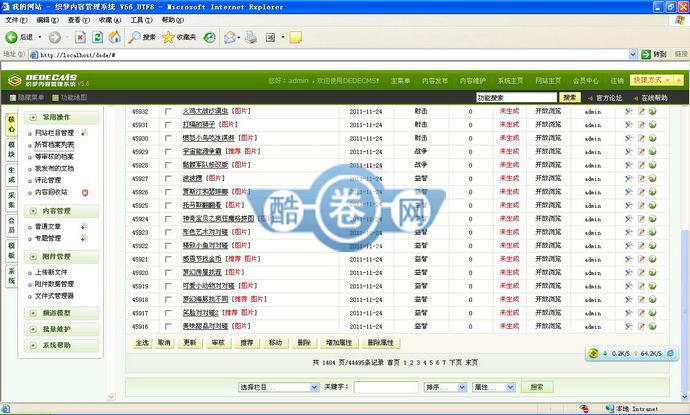Click the 功能搜索 search box
Image resolution: width=690 pixels, height=415 pixels.
[x=517, y=97]
